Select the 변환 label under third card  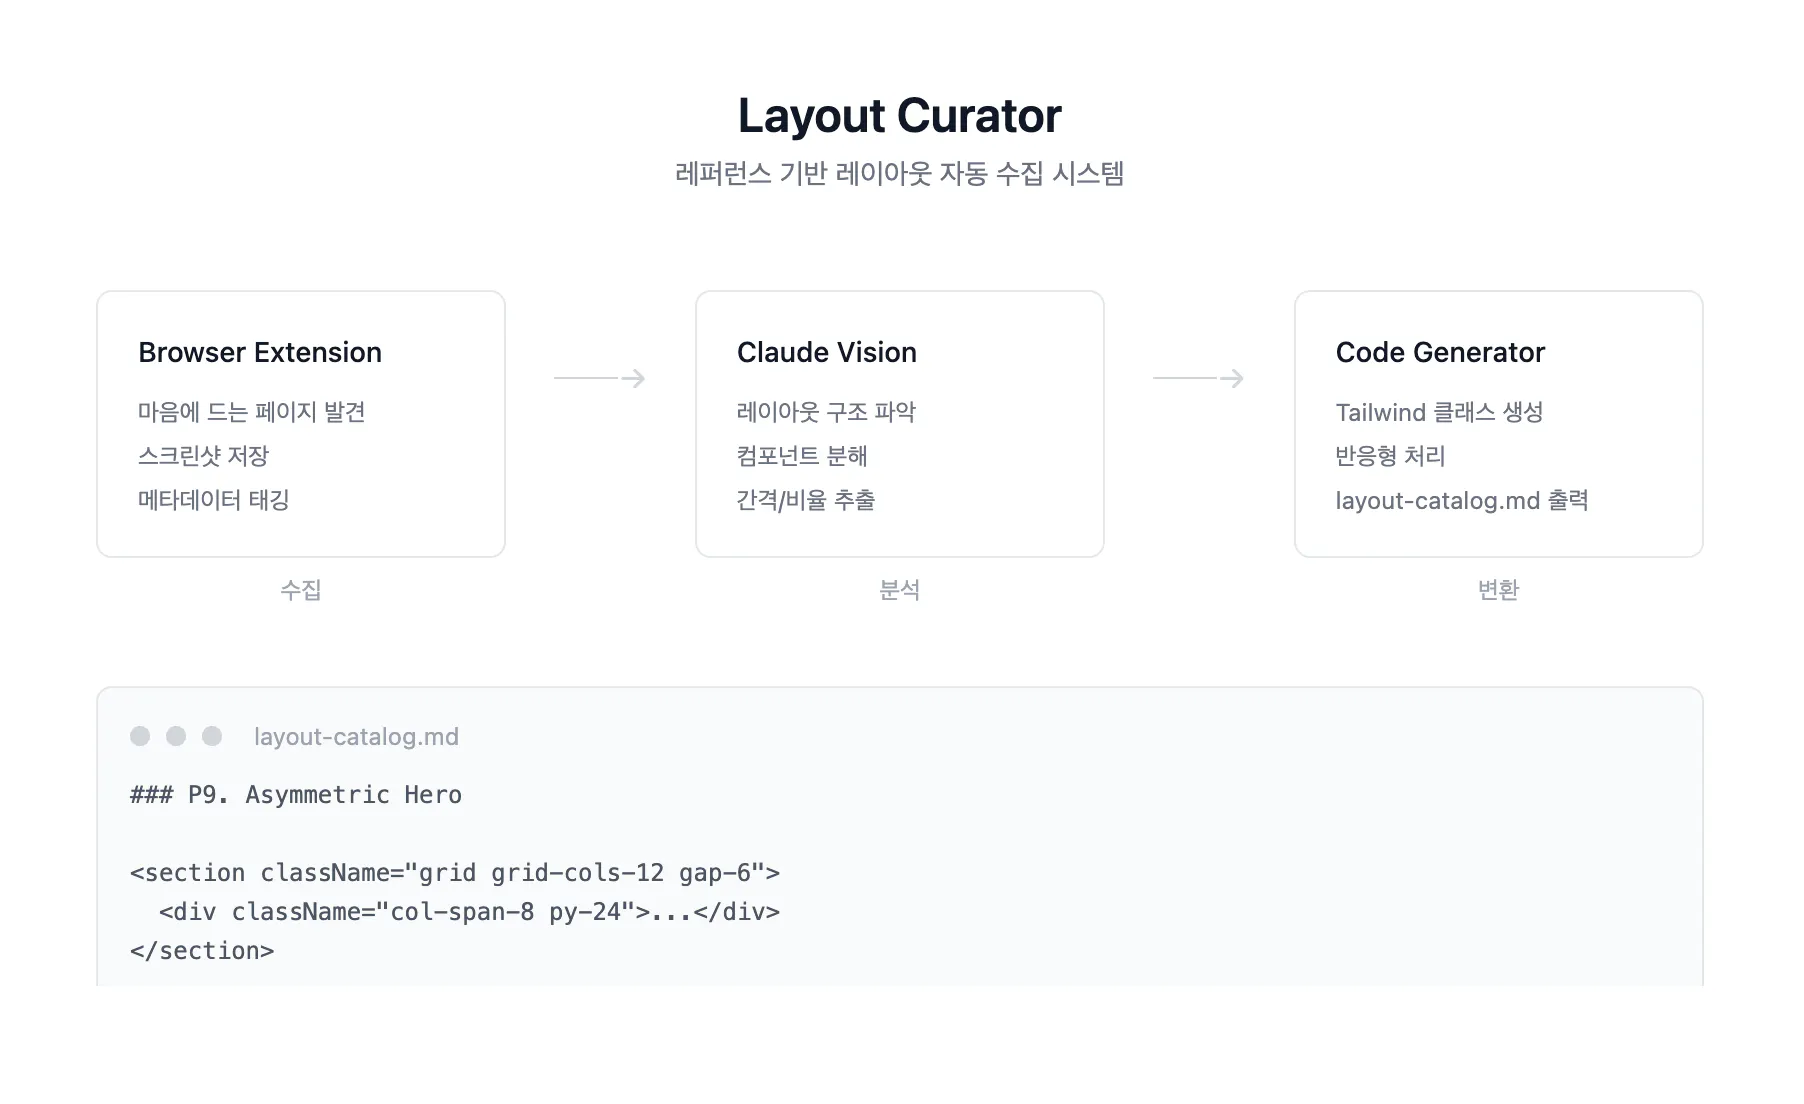(x=1498, y=590)
